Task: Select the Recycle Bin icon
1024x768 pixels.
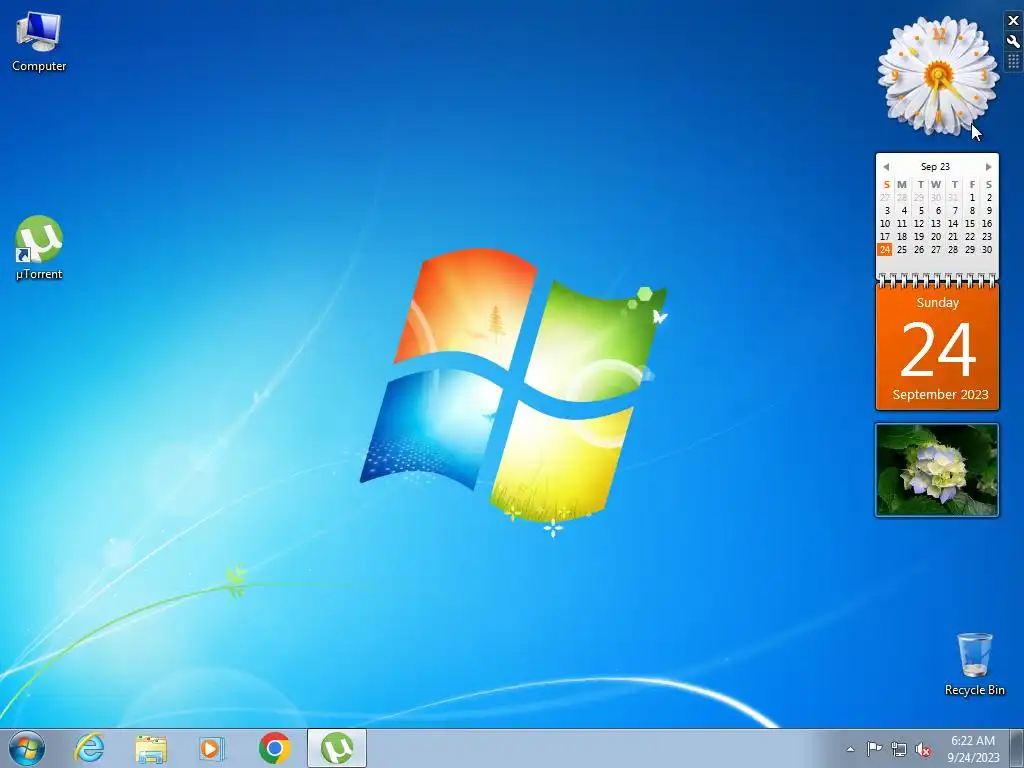Action: tap(974, 664)
